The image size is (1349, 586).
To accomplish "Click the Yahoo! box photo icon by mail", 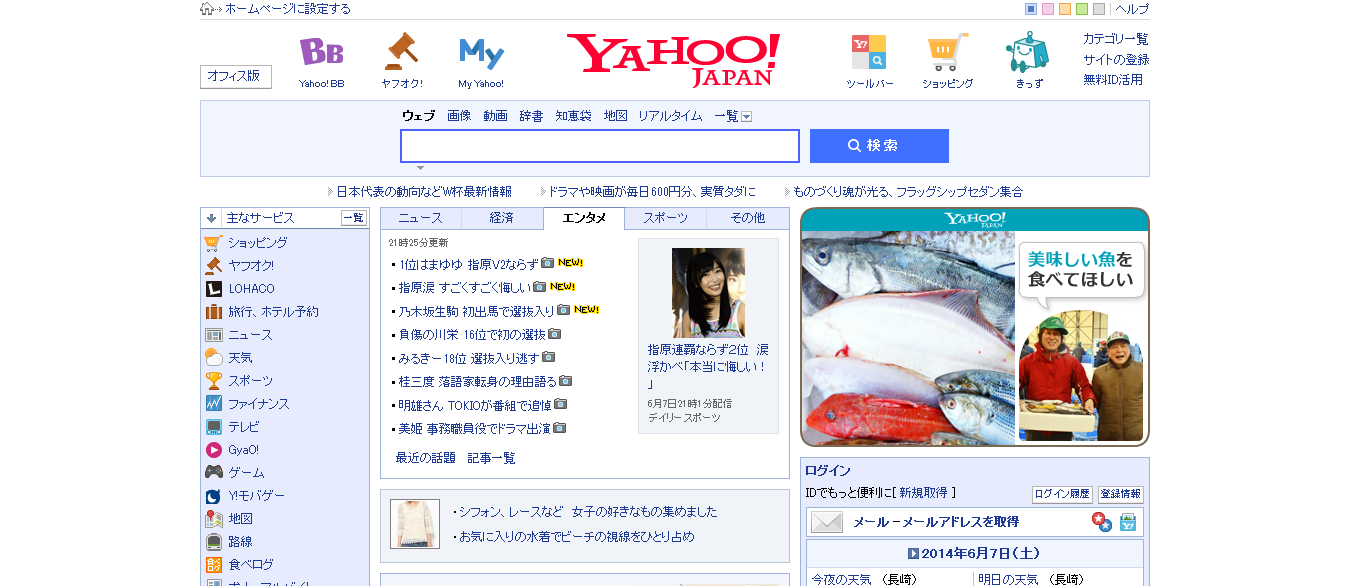I will [x=1128, y=522].
